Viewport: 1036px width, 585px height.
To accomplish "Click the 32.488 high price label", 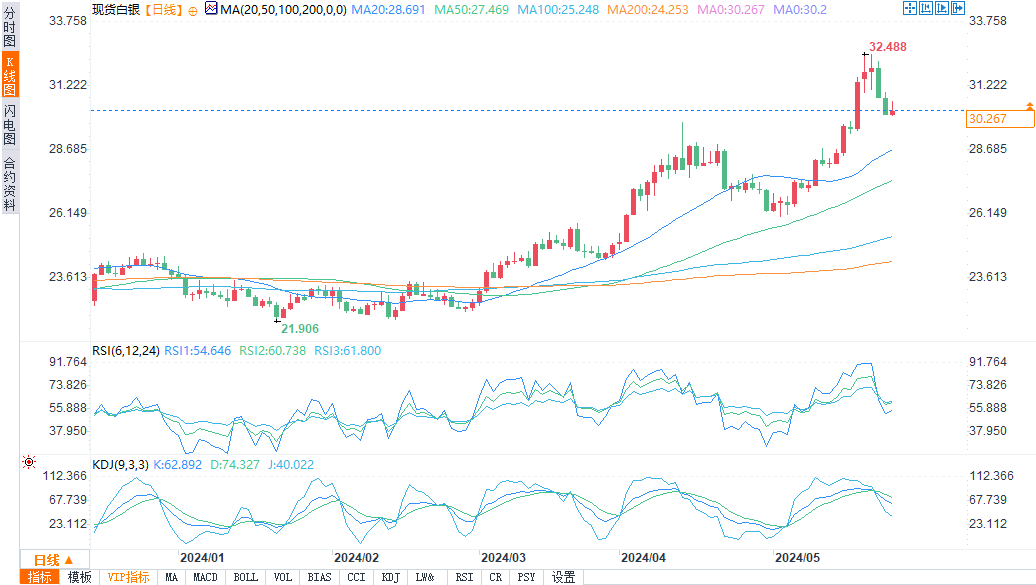I will tap(887, 46).
